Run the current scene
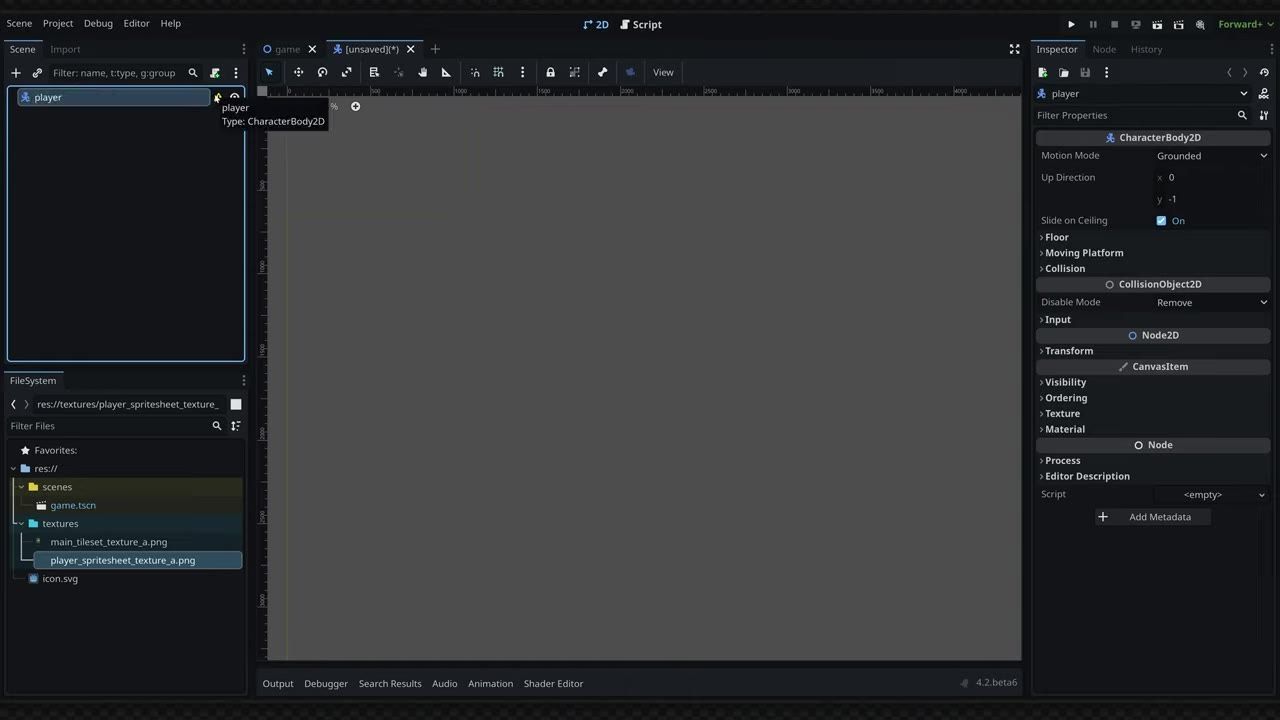This screenshot has height=720, width=1280. coord(1157,24)
